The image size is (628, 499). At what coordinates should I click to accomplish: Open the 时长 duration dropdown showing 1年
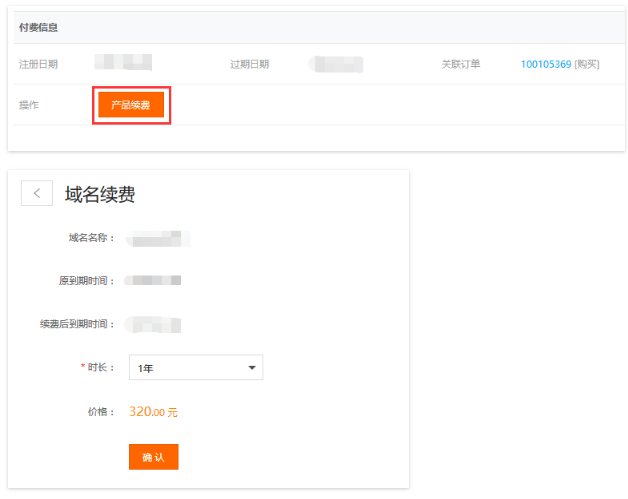point(196,367)
